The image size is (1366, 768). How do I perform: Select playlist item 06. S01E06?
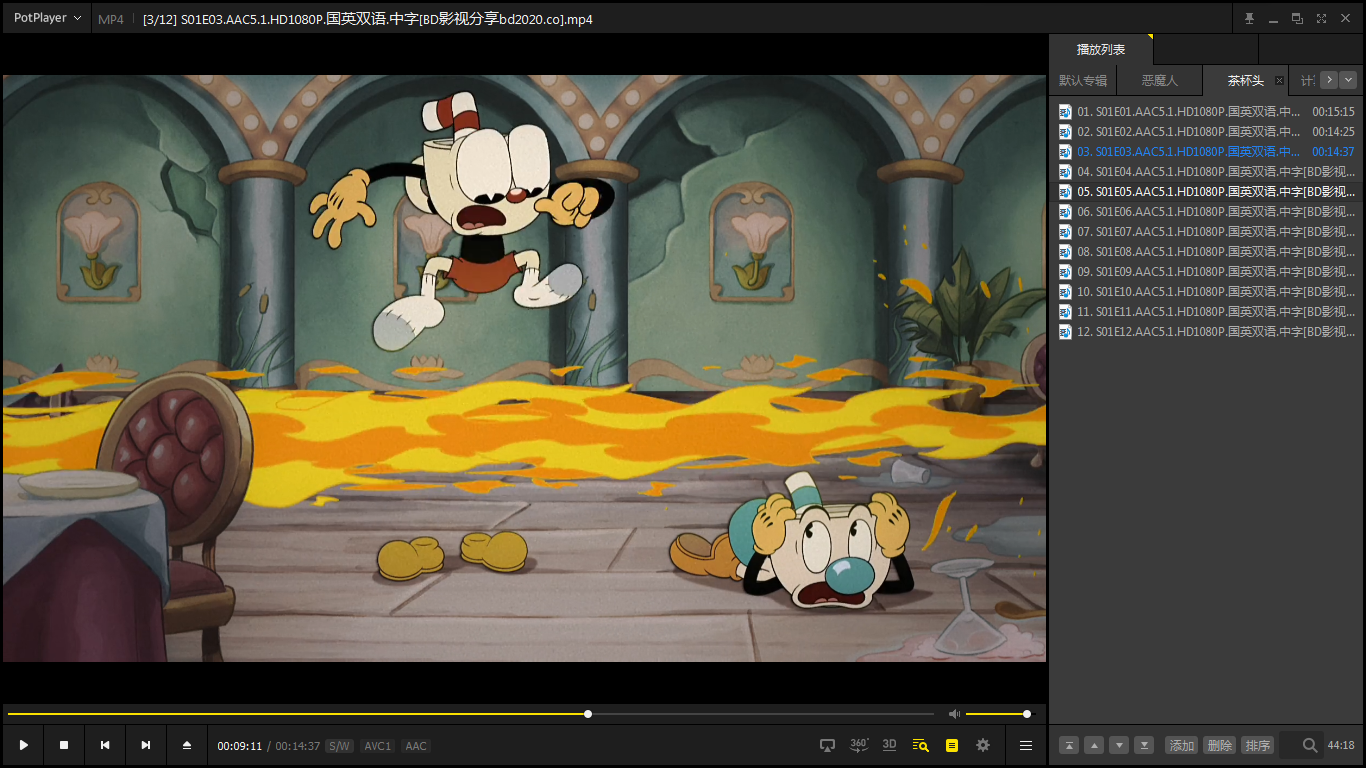click(x=1206, y=212)
